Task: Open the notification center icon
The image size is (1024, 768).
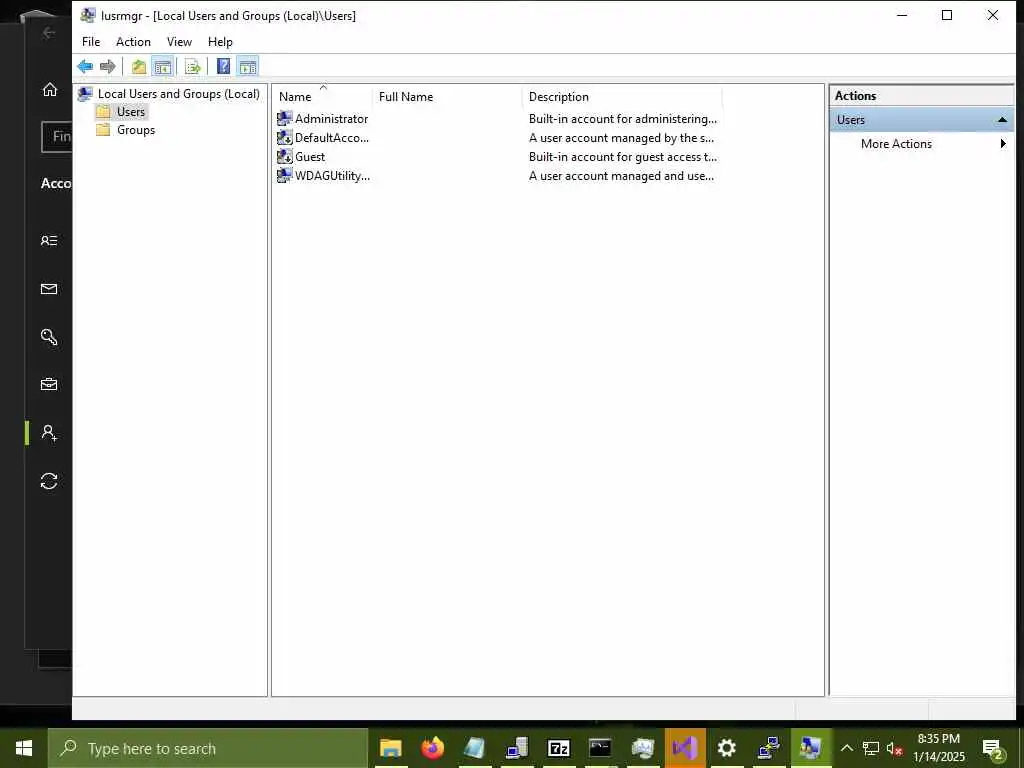Action: (x=994, y=749)
